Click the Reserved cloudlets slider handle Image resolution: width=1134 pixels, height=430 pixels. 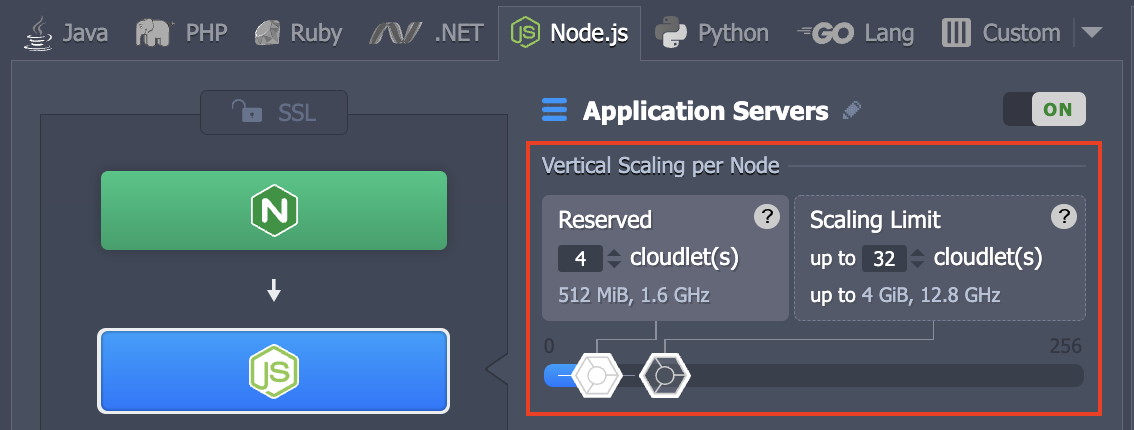597,376
